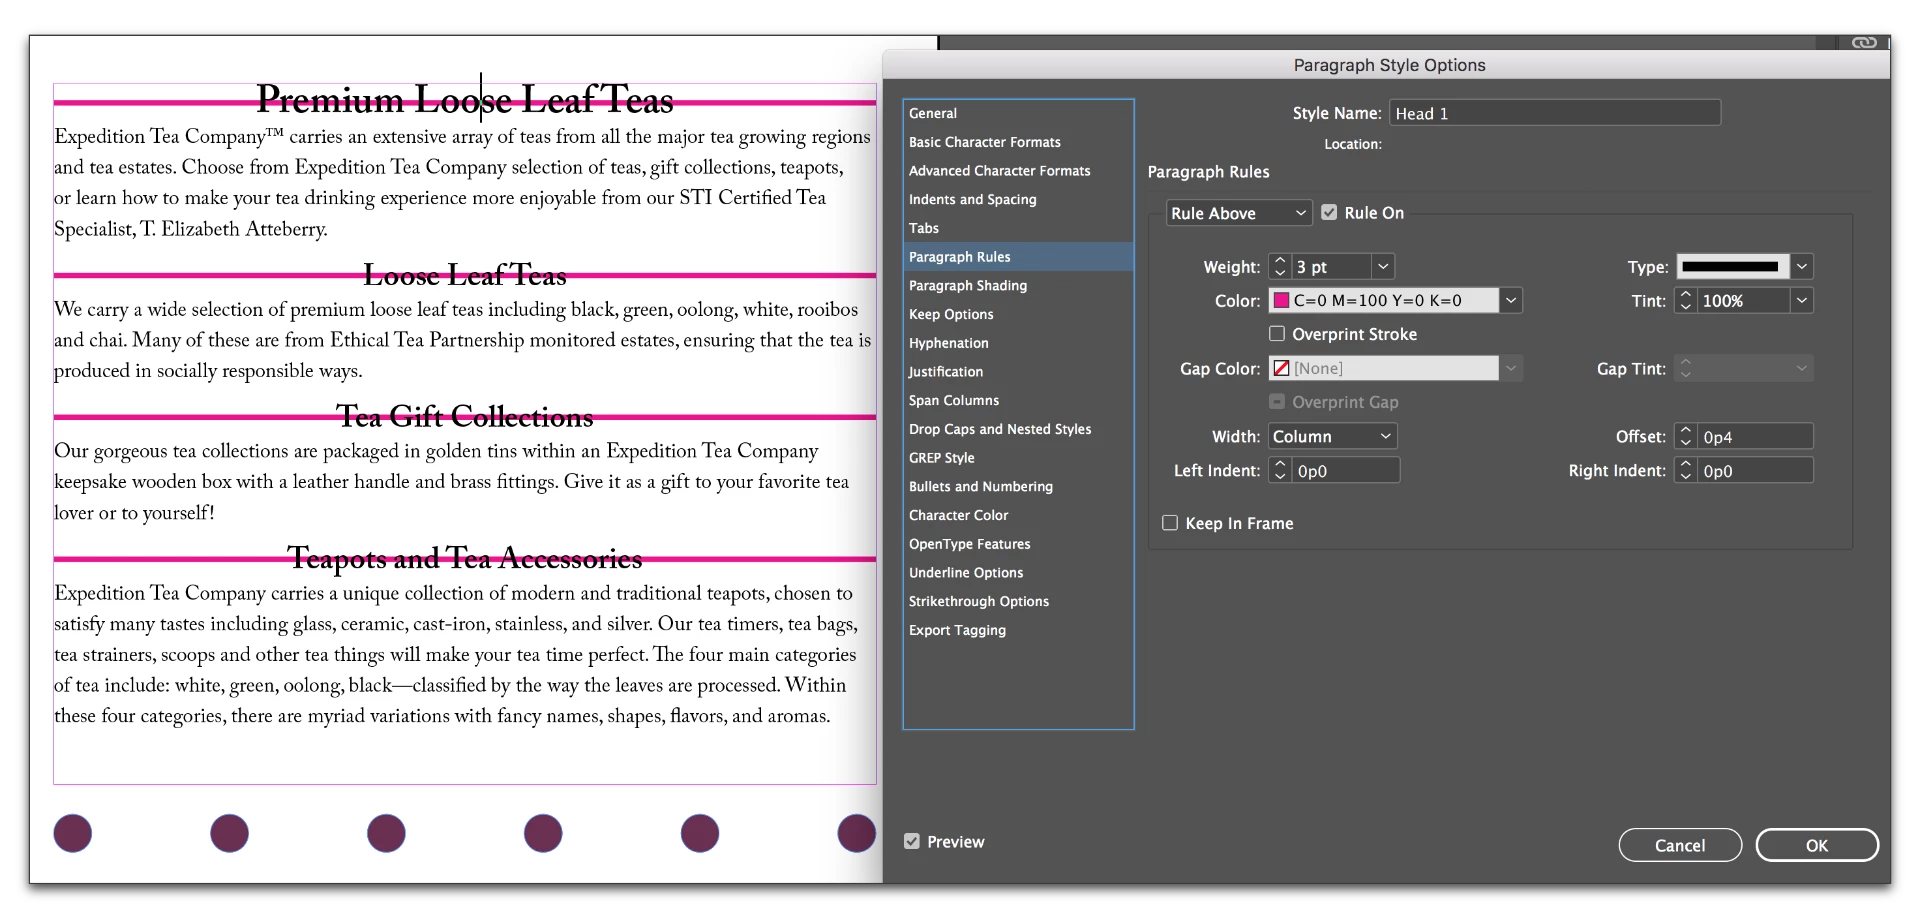The width and height of the screenshot is (1920, 918).
Task: Click the Right Indent stepper arrows
Action: [1686, 470]
